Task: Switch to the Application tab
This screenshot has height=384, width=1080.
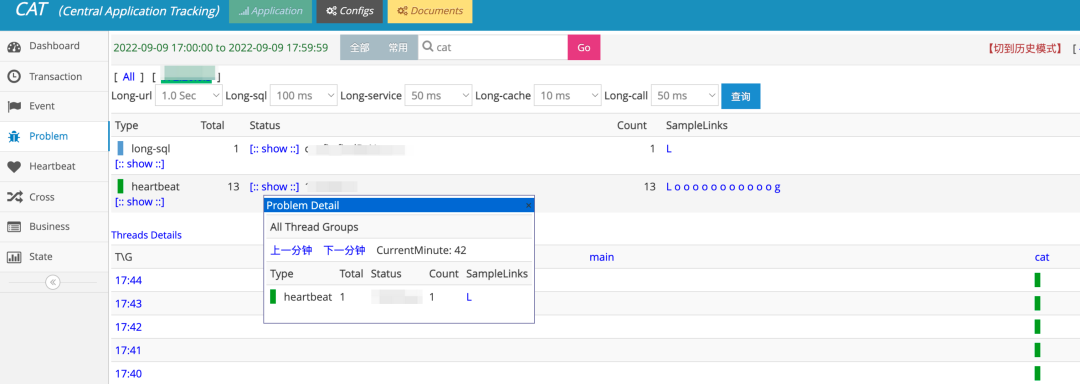Action: click(270, 12)
